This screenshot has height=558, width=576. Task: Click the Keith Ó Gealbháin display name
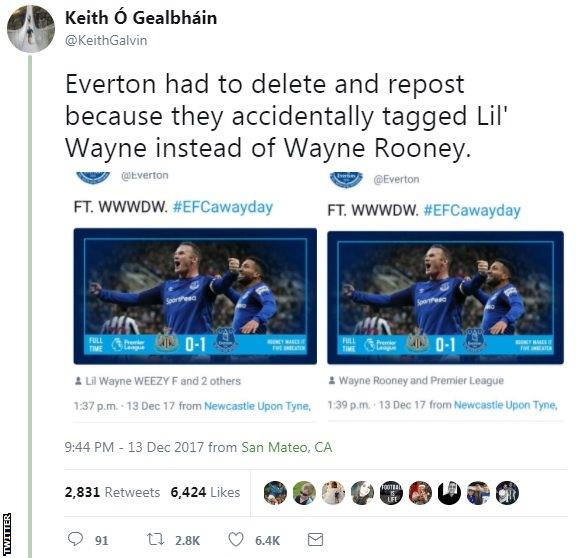pyautogui.click(x=141, y=18)
